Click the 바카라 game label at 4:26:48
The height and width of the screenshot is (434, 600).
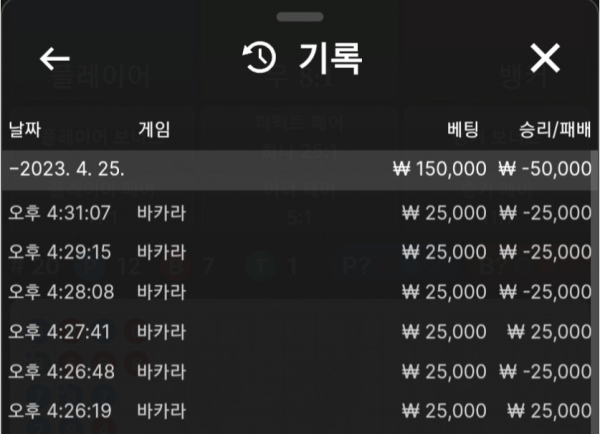(162, 371)
